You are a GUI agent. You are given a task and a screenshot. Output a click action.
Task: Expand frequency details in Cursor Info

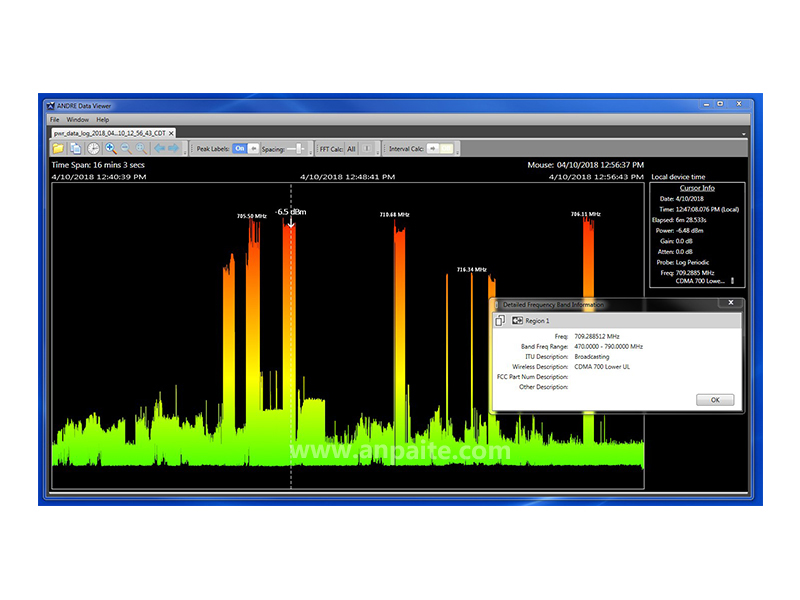[732, 281]
